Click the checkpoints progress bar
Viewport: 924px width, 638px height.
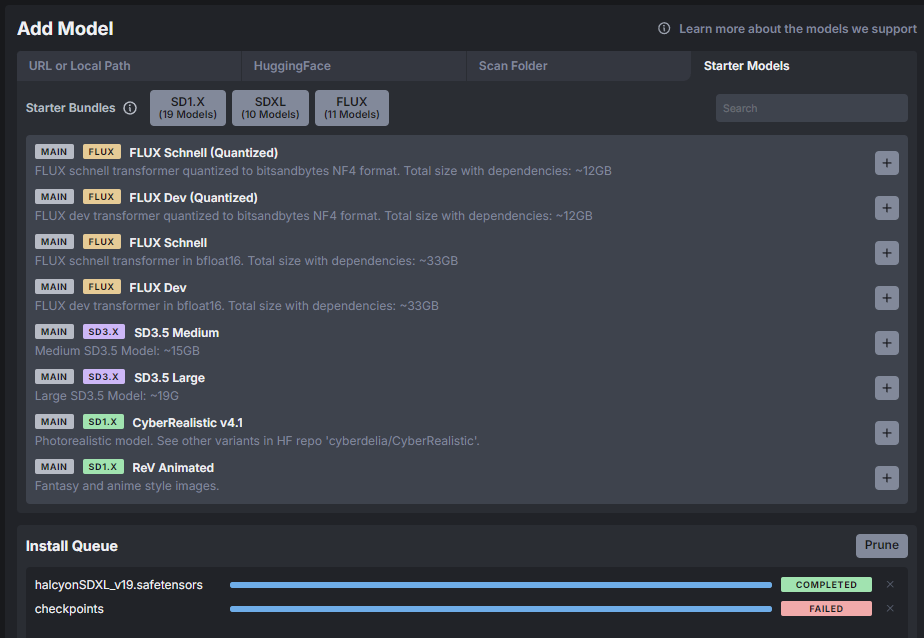pos(501,609)
